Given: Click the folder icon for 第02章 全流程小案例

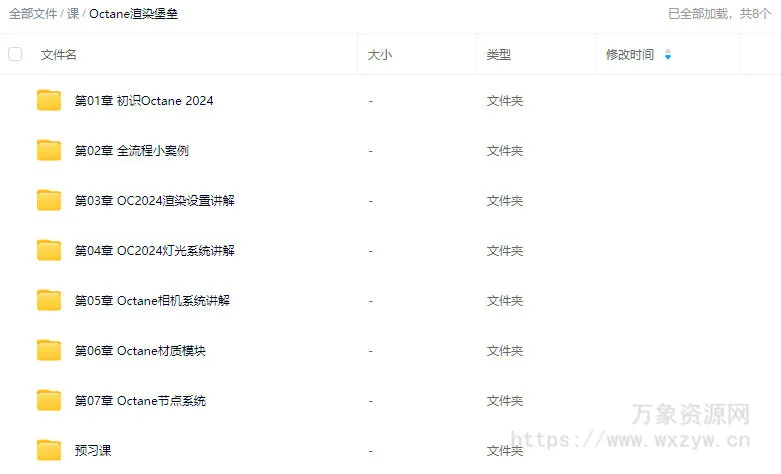Looking at the screenshot, I should pos(49,150).
